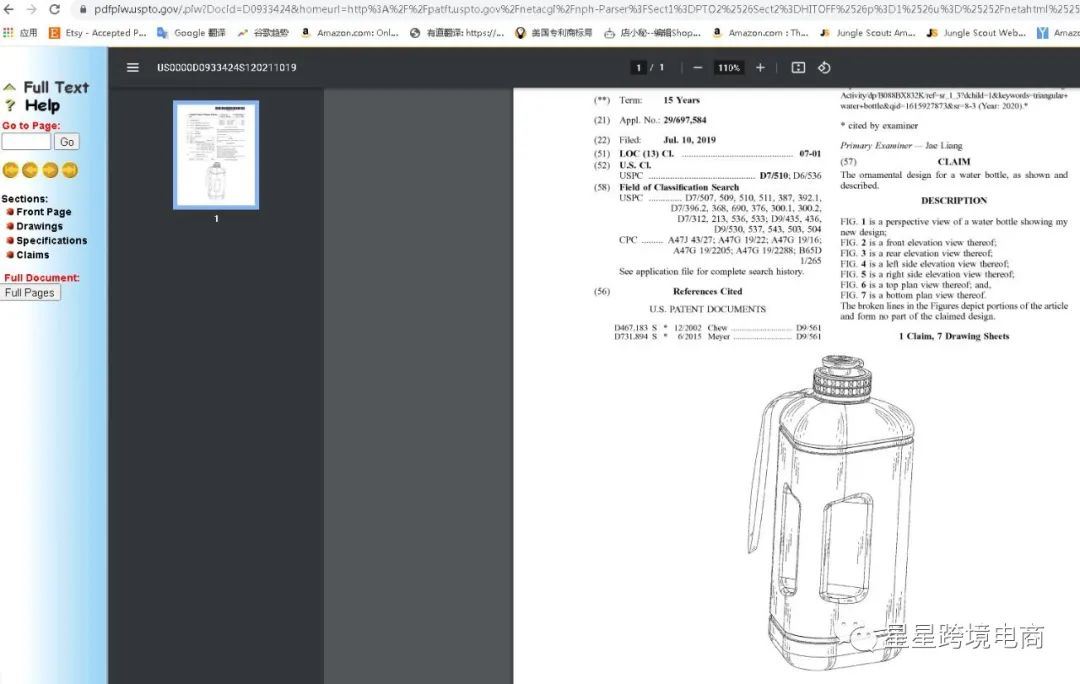Click the Full Pages button
This screenshot has height=684, width=1080.
30,293
